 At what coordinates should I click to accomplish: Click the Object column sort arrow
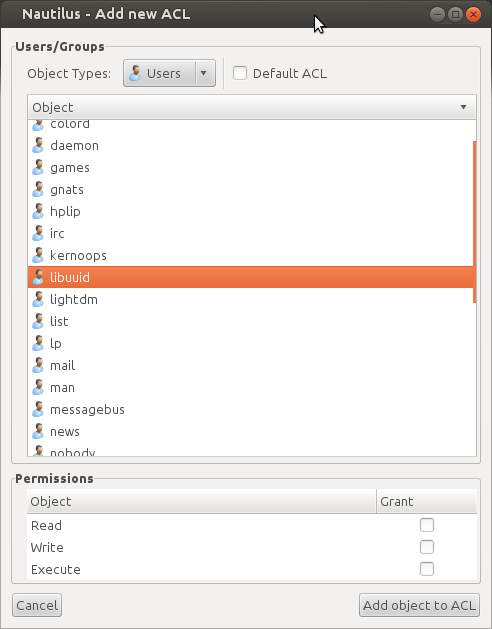click(x=463, y=107)
